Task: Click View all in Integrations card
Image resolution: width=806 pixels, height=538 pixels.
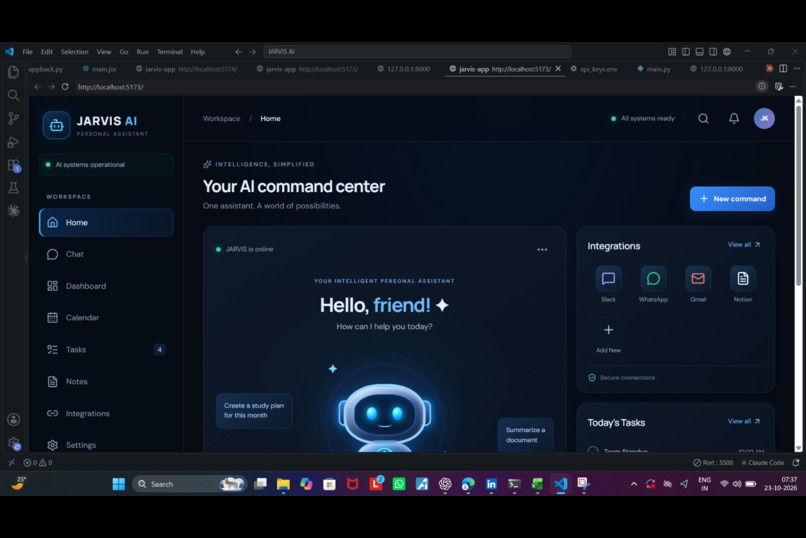Action: point(744,245)
